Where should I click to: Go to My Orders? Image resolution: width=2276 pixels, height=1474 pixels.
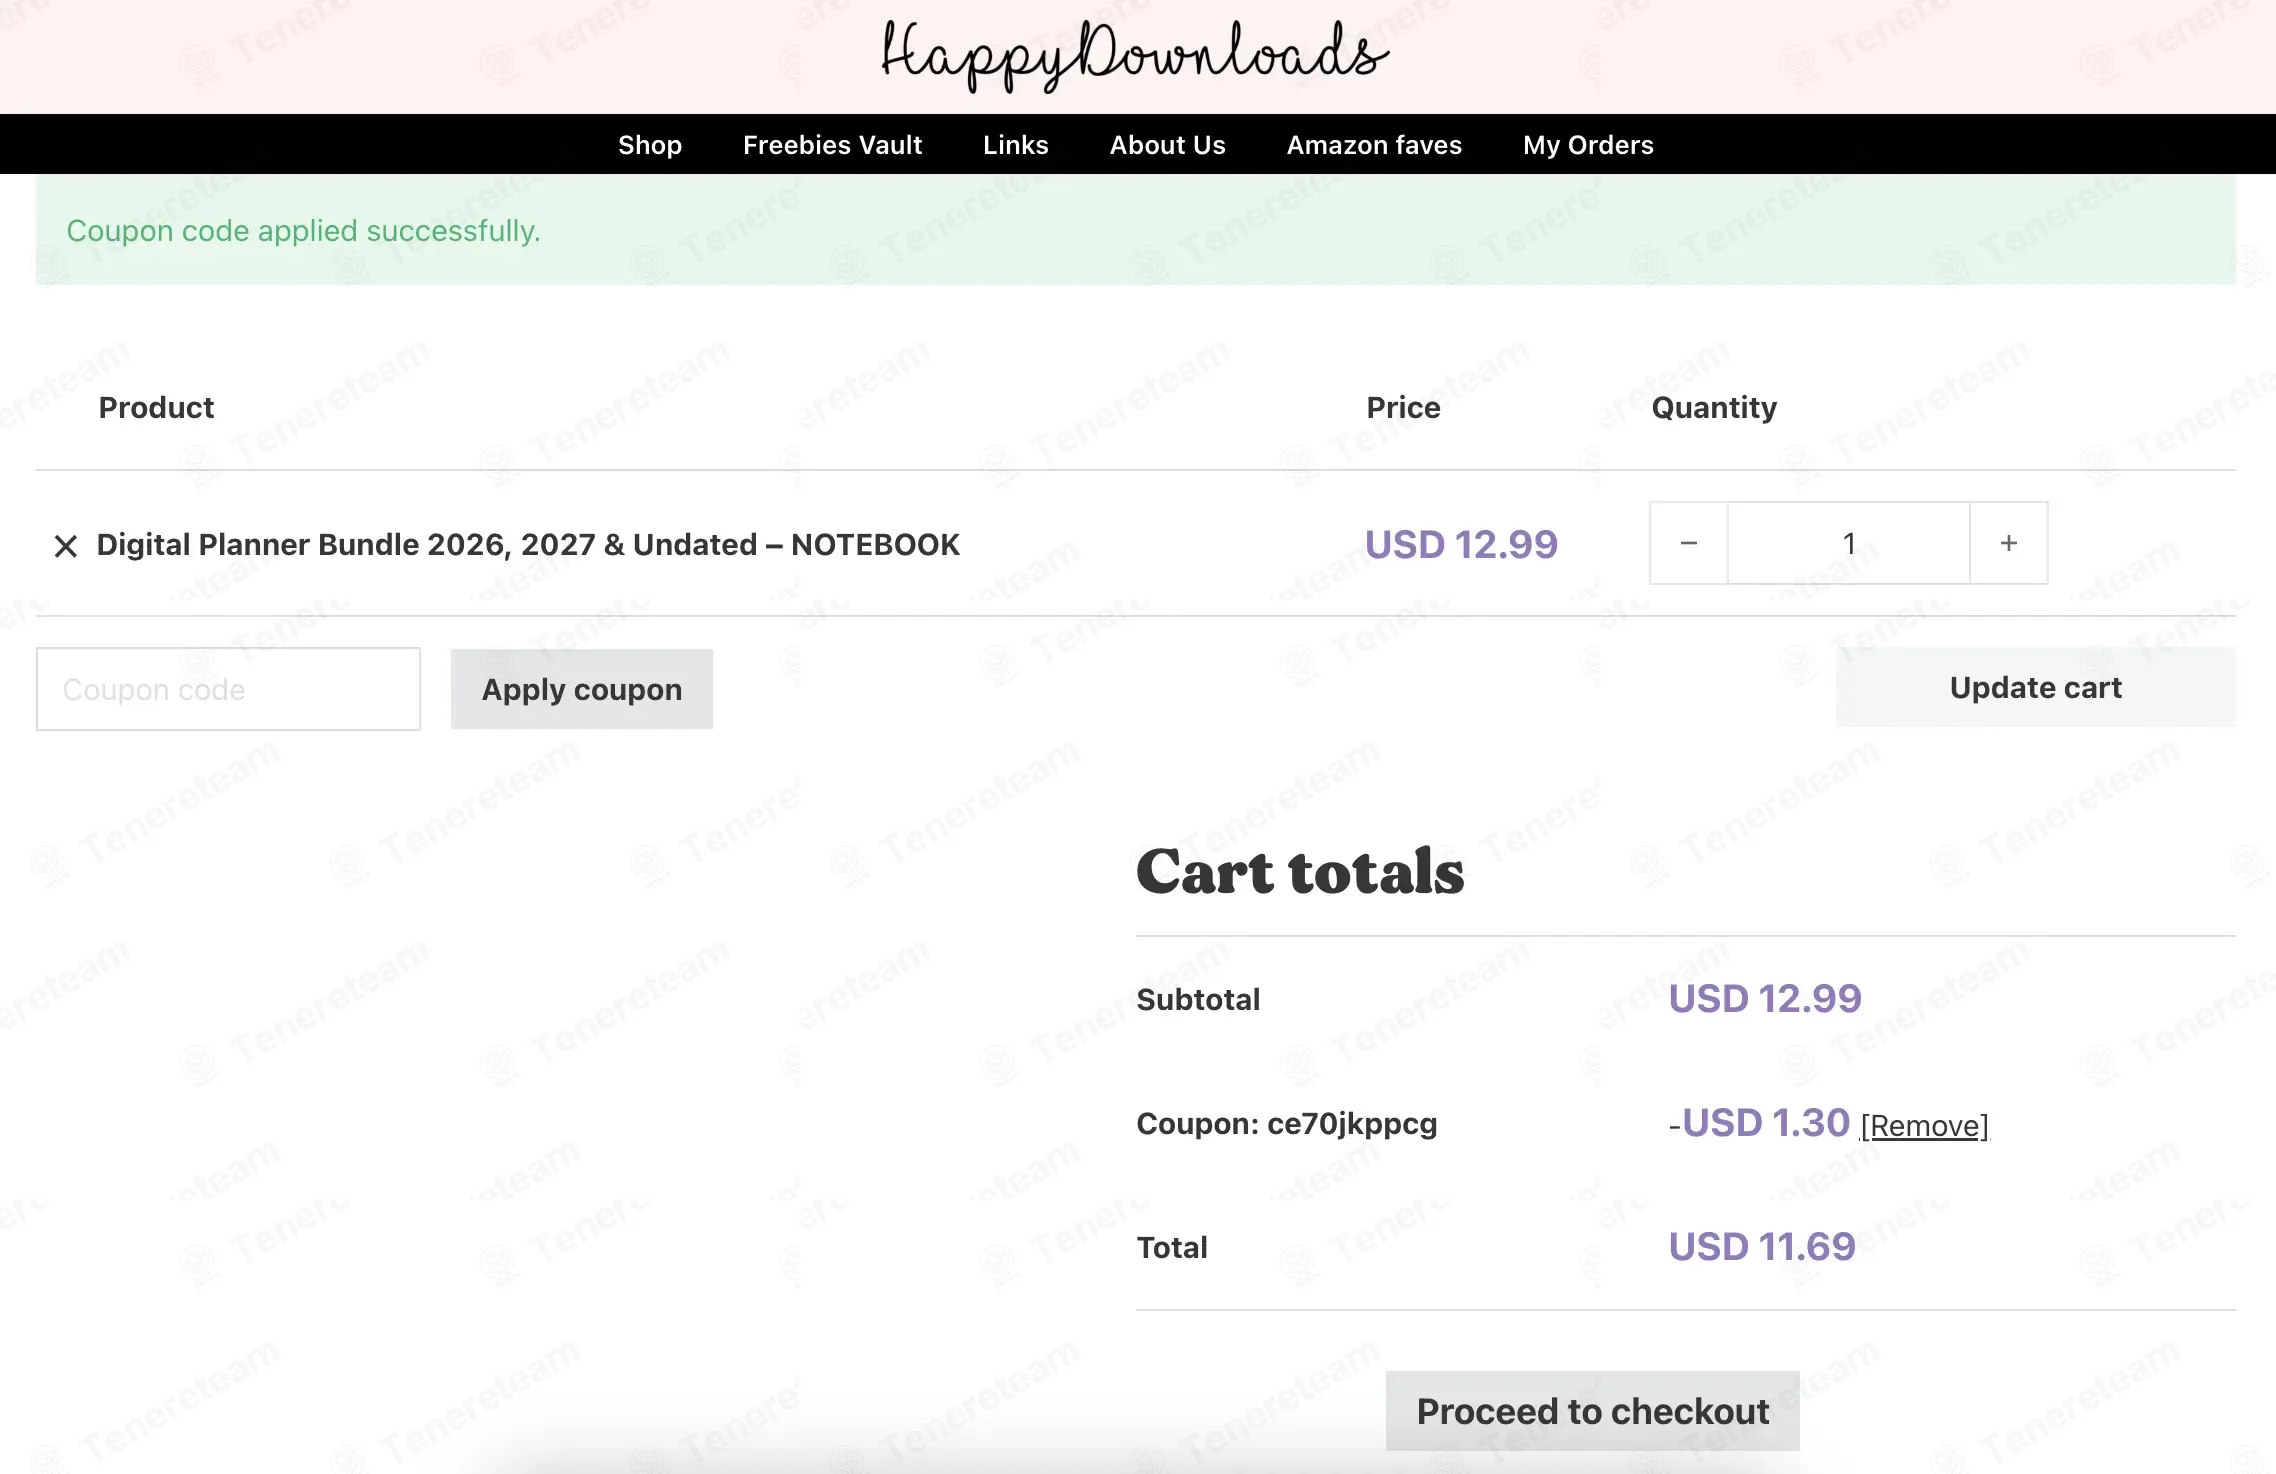point(1588,145)
